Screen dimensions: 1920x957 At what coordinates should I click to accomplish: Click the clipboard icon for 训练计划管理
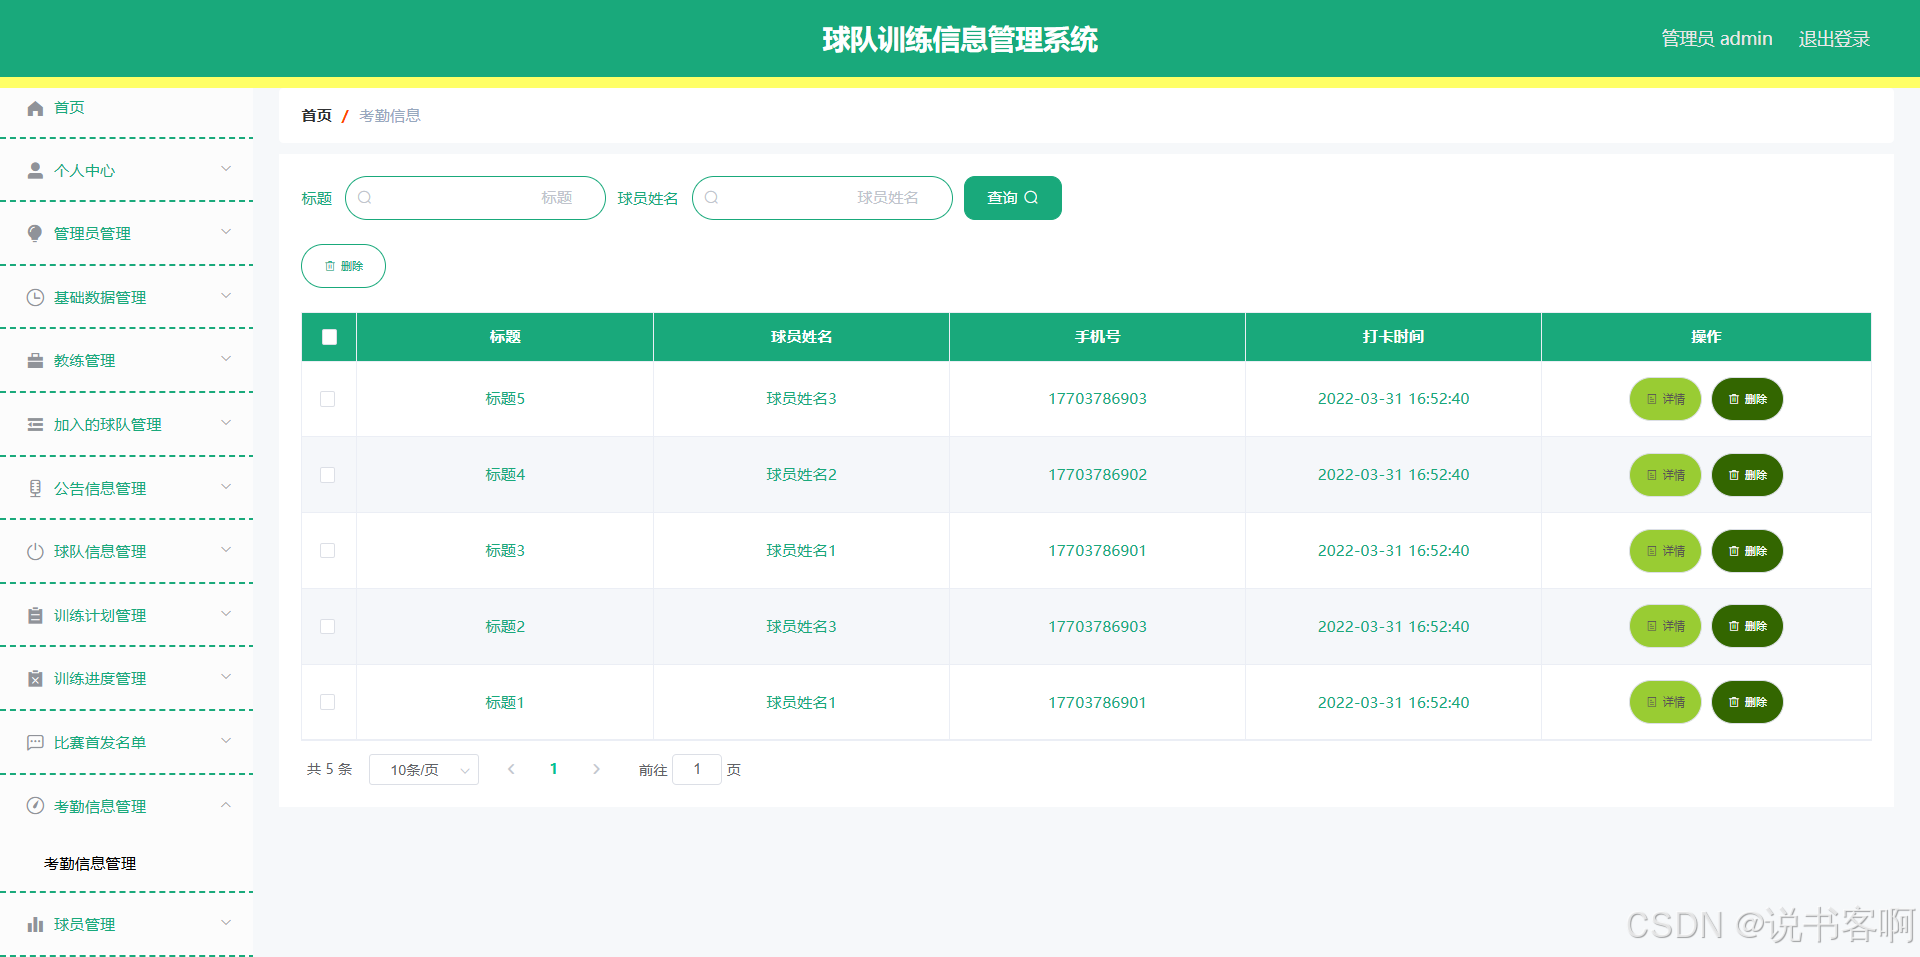pos(35,615)
